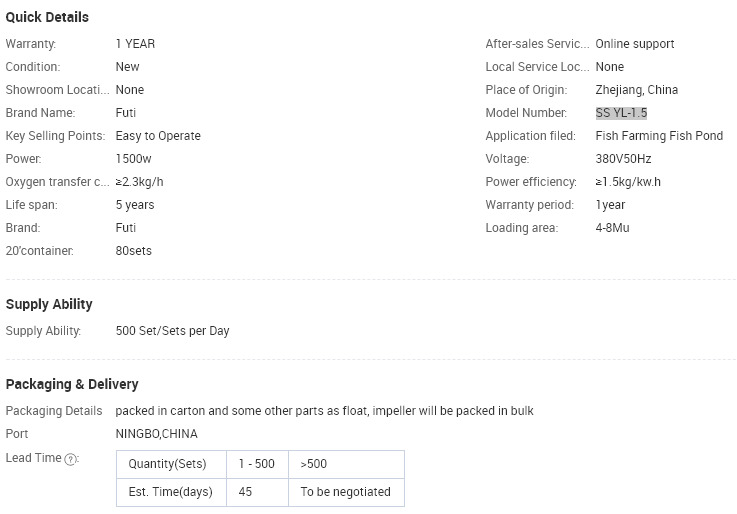The height and width of the screenshot is (514, 737).
Task: Click the Lead Time help question-mark icon
Action: point(70,459)
